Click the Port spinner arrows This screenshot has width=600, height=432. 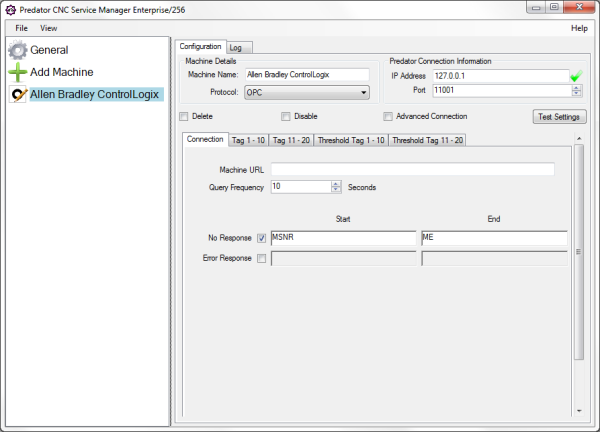(575, 90)
